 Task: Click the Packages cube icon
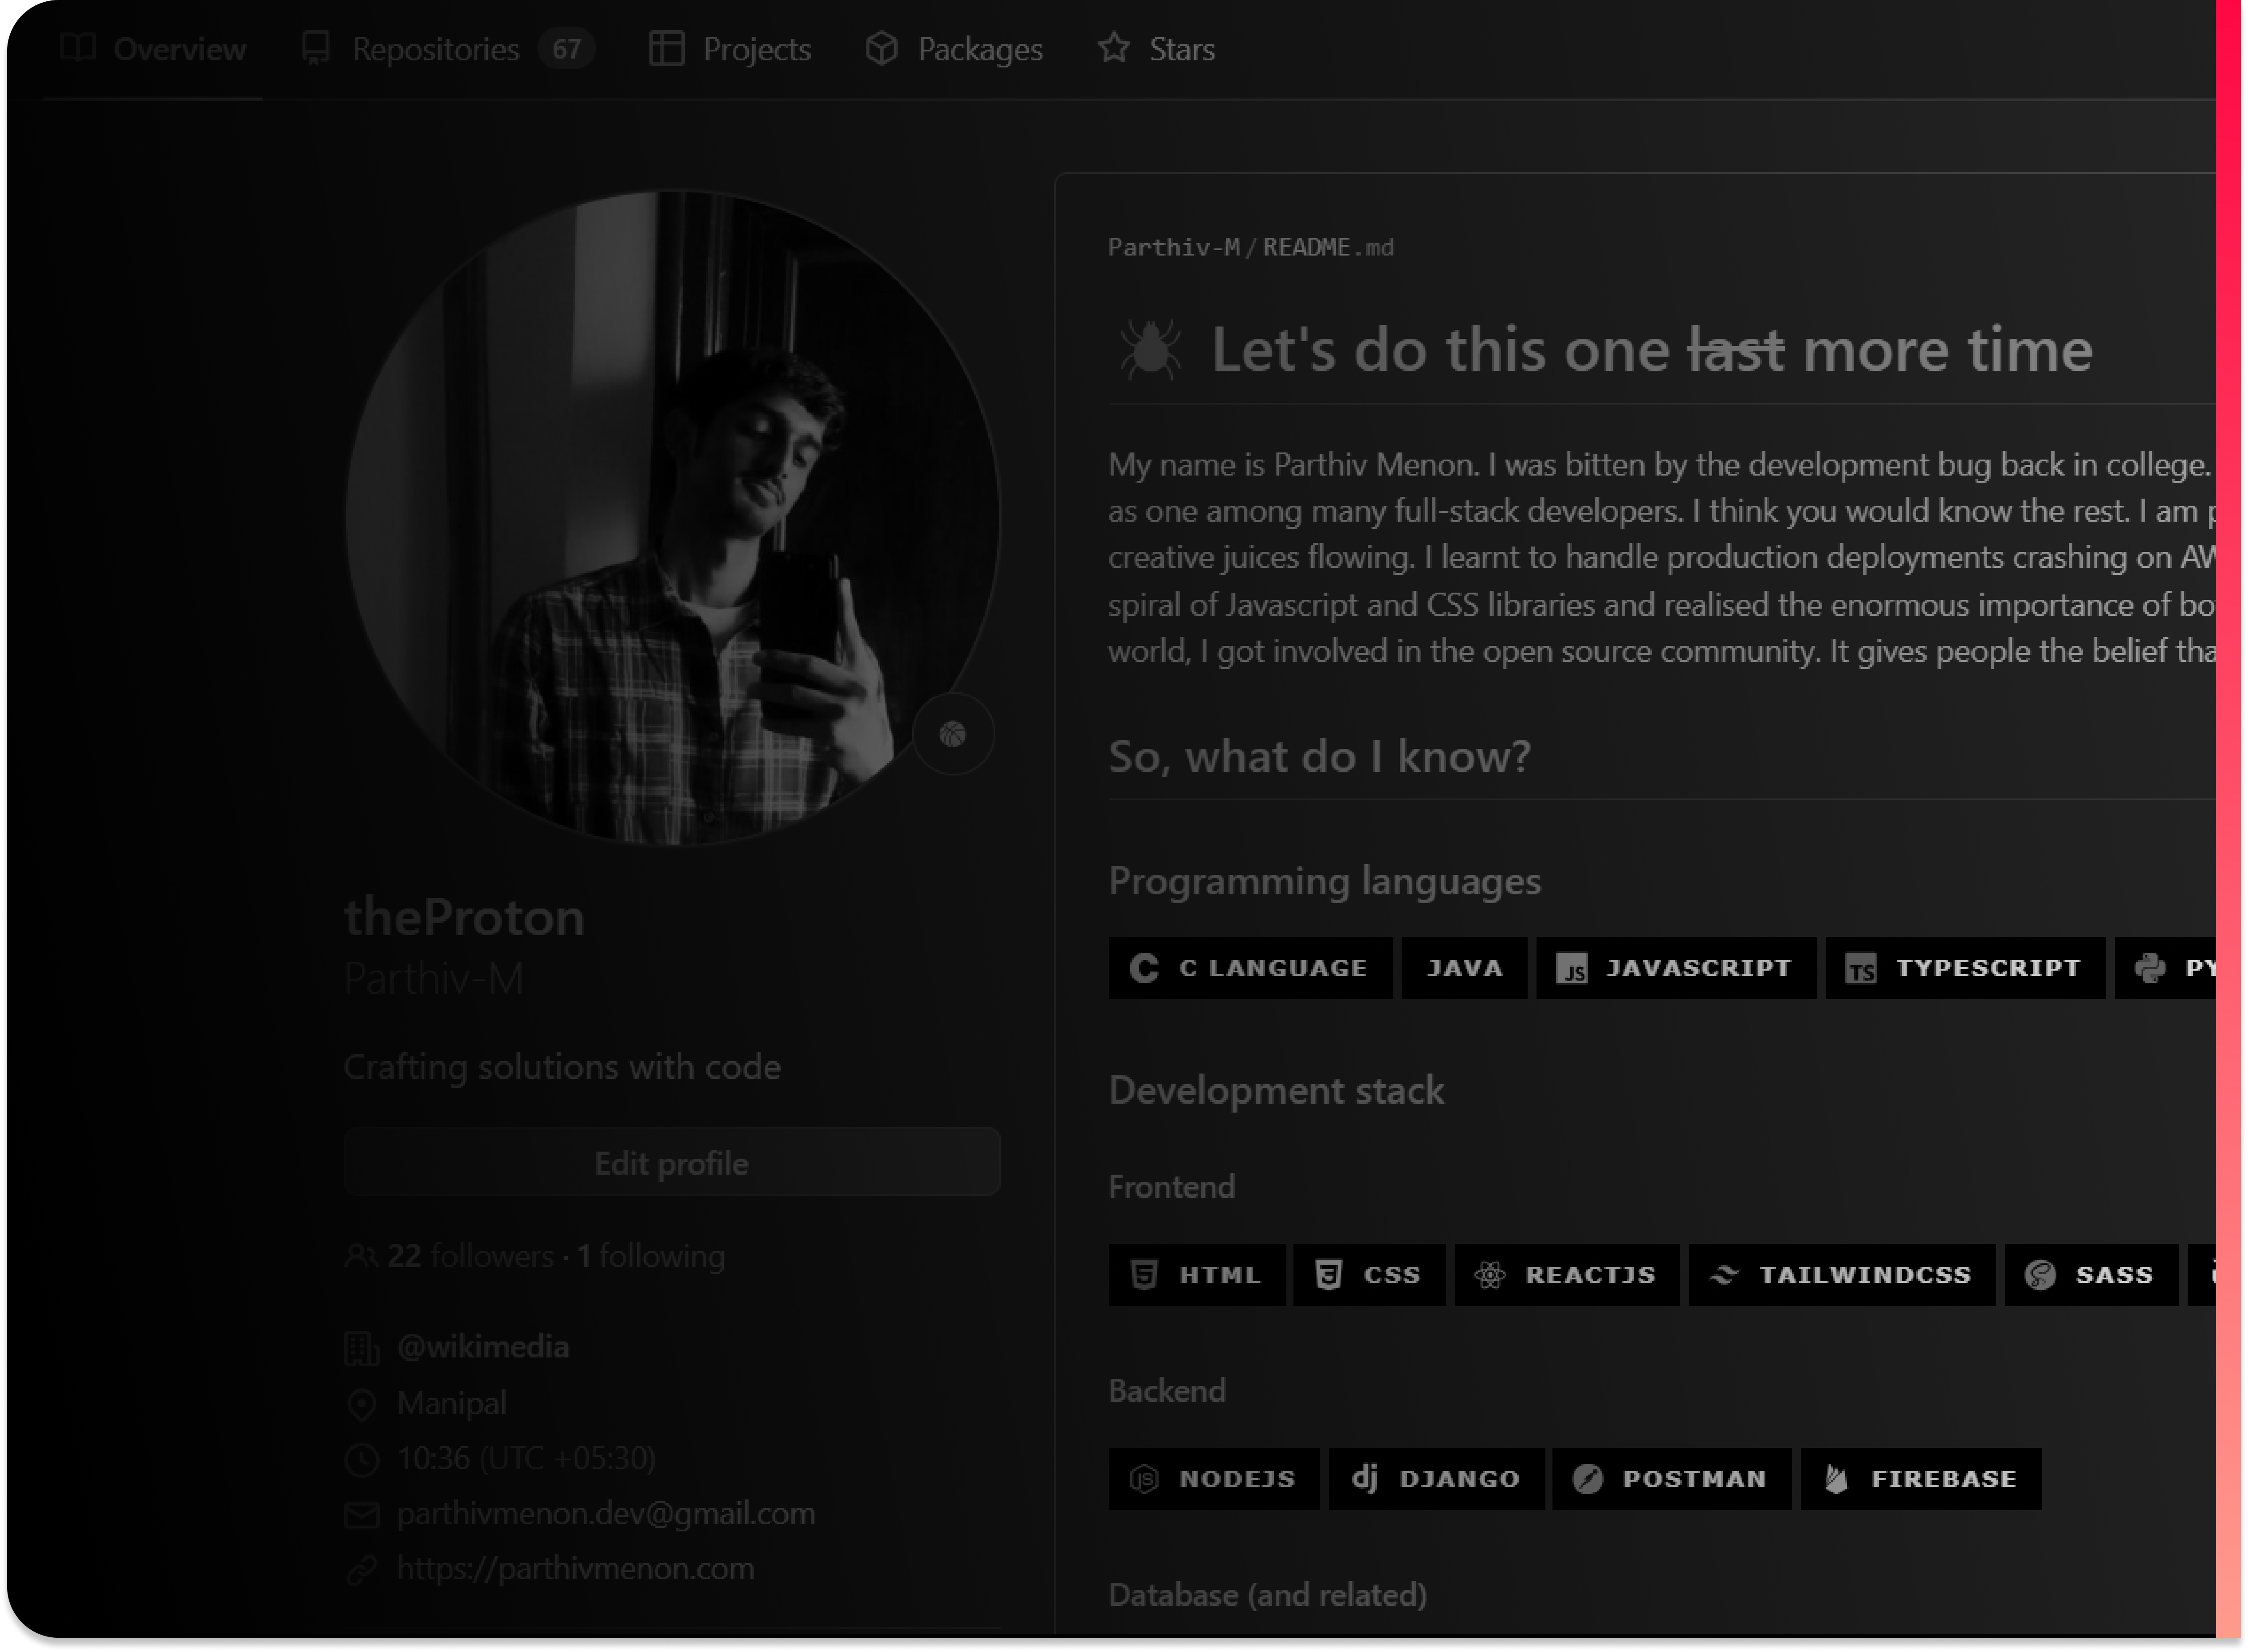pyautogui.click(x=881, y=48)
